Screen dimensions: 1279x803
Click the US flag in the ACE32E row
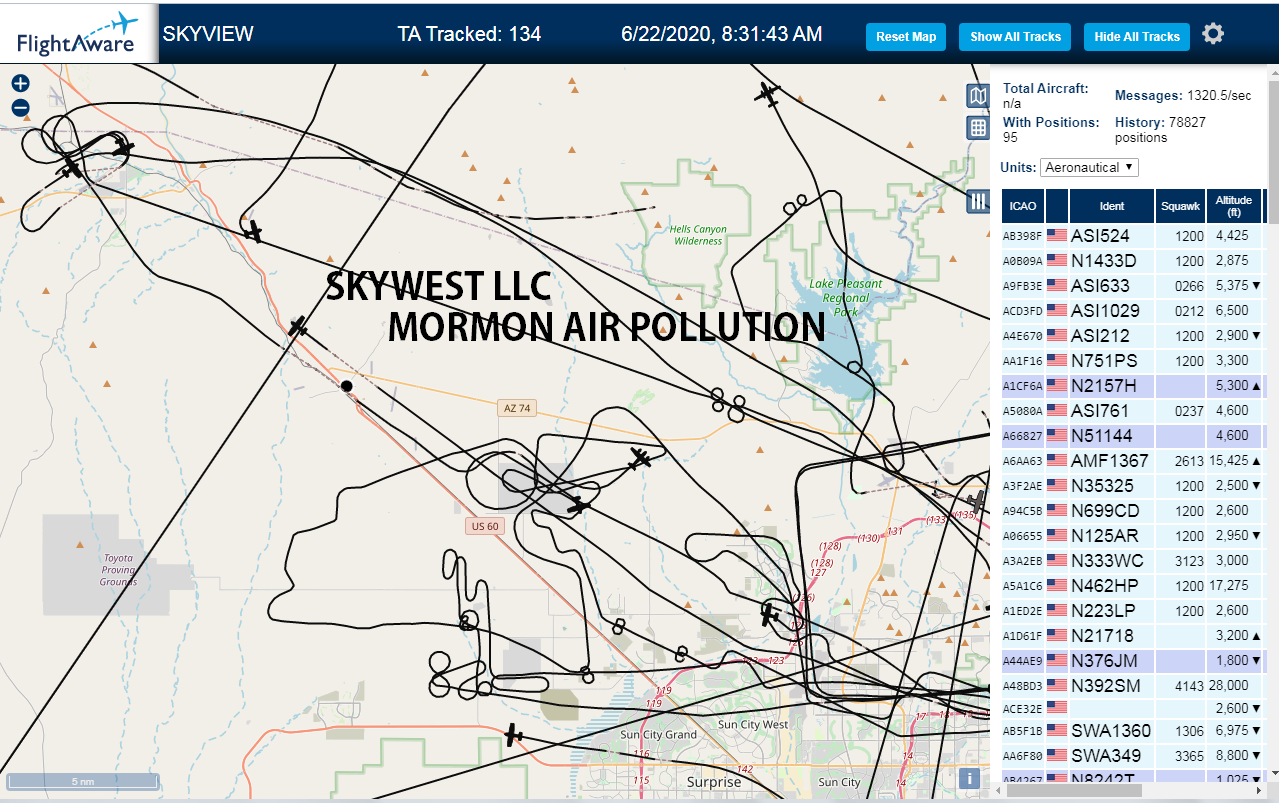(x=1057, y=708)
